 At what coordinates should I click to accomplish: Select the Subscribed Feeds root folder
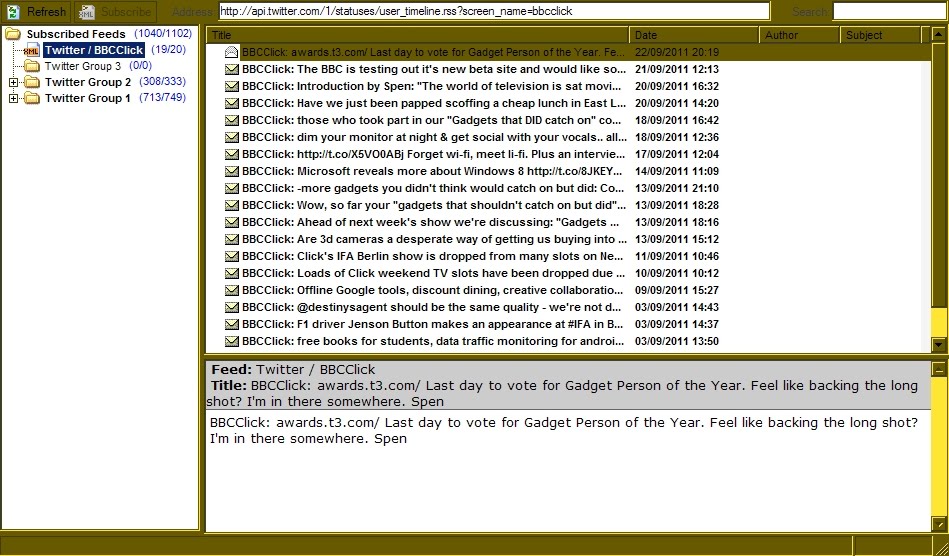(x=76, y=34)
